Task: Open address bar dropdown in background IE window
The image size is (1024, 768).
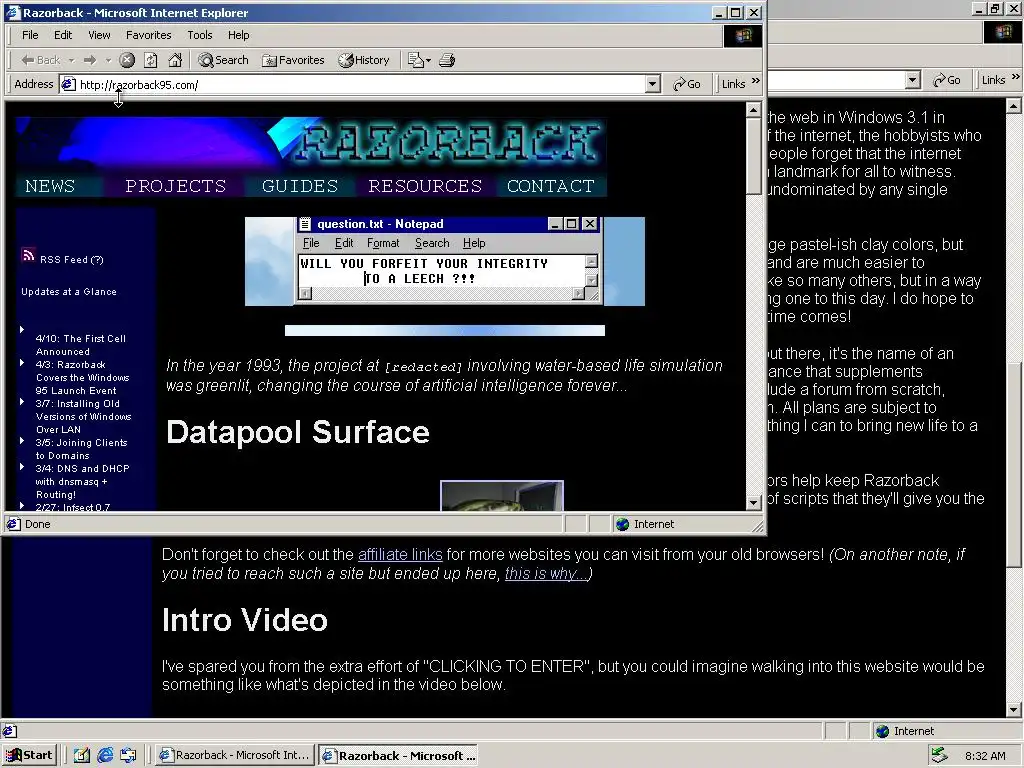Action: tap(913, 80)
